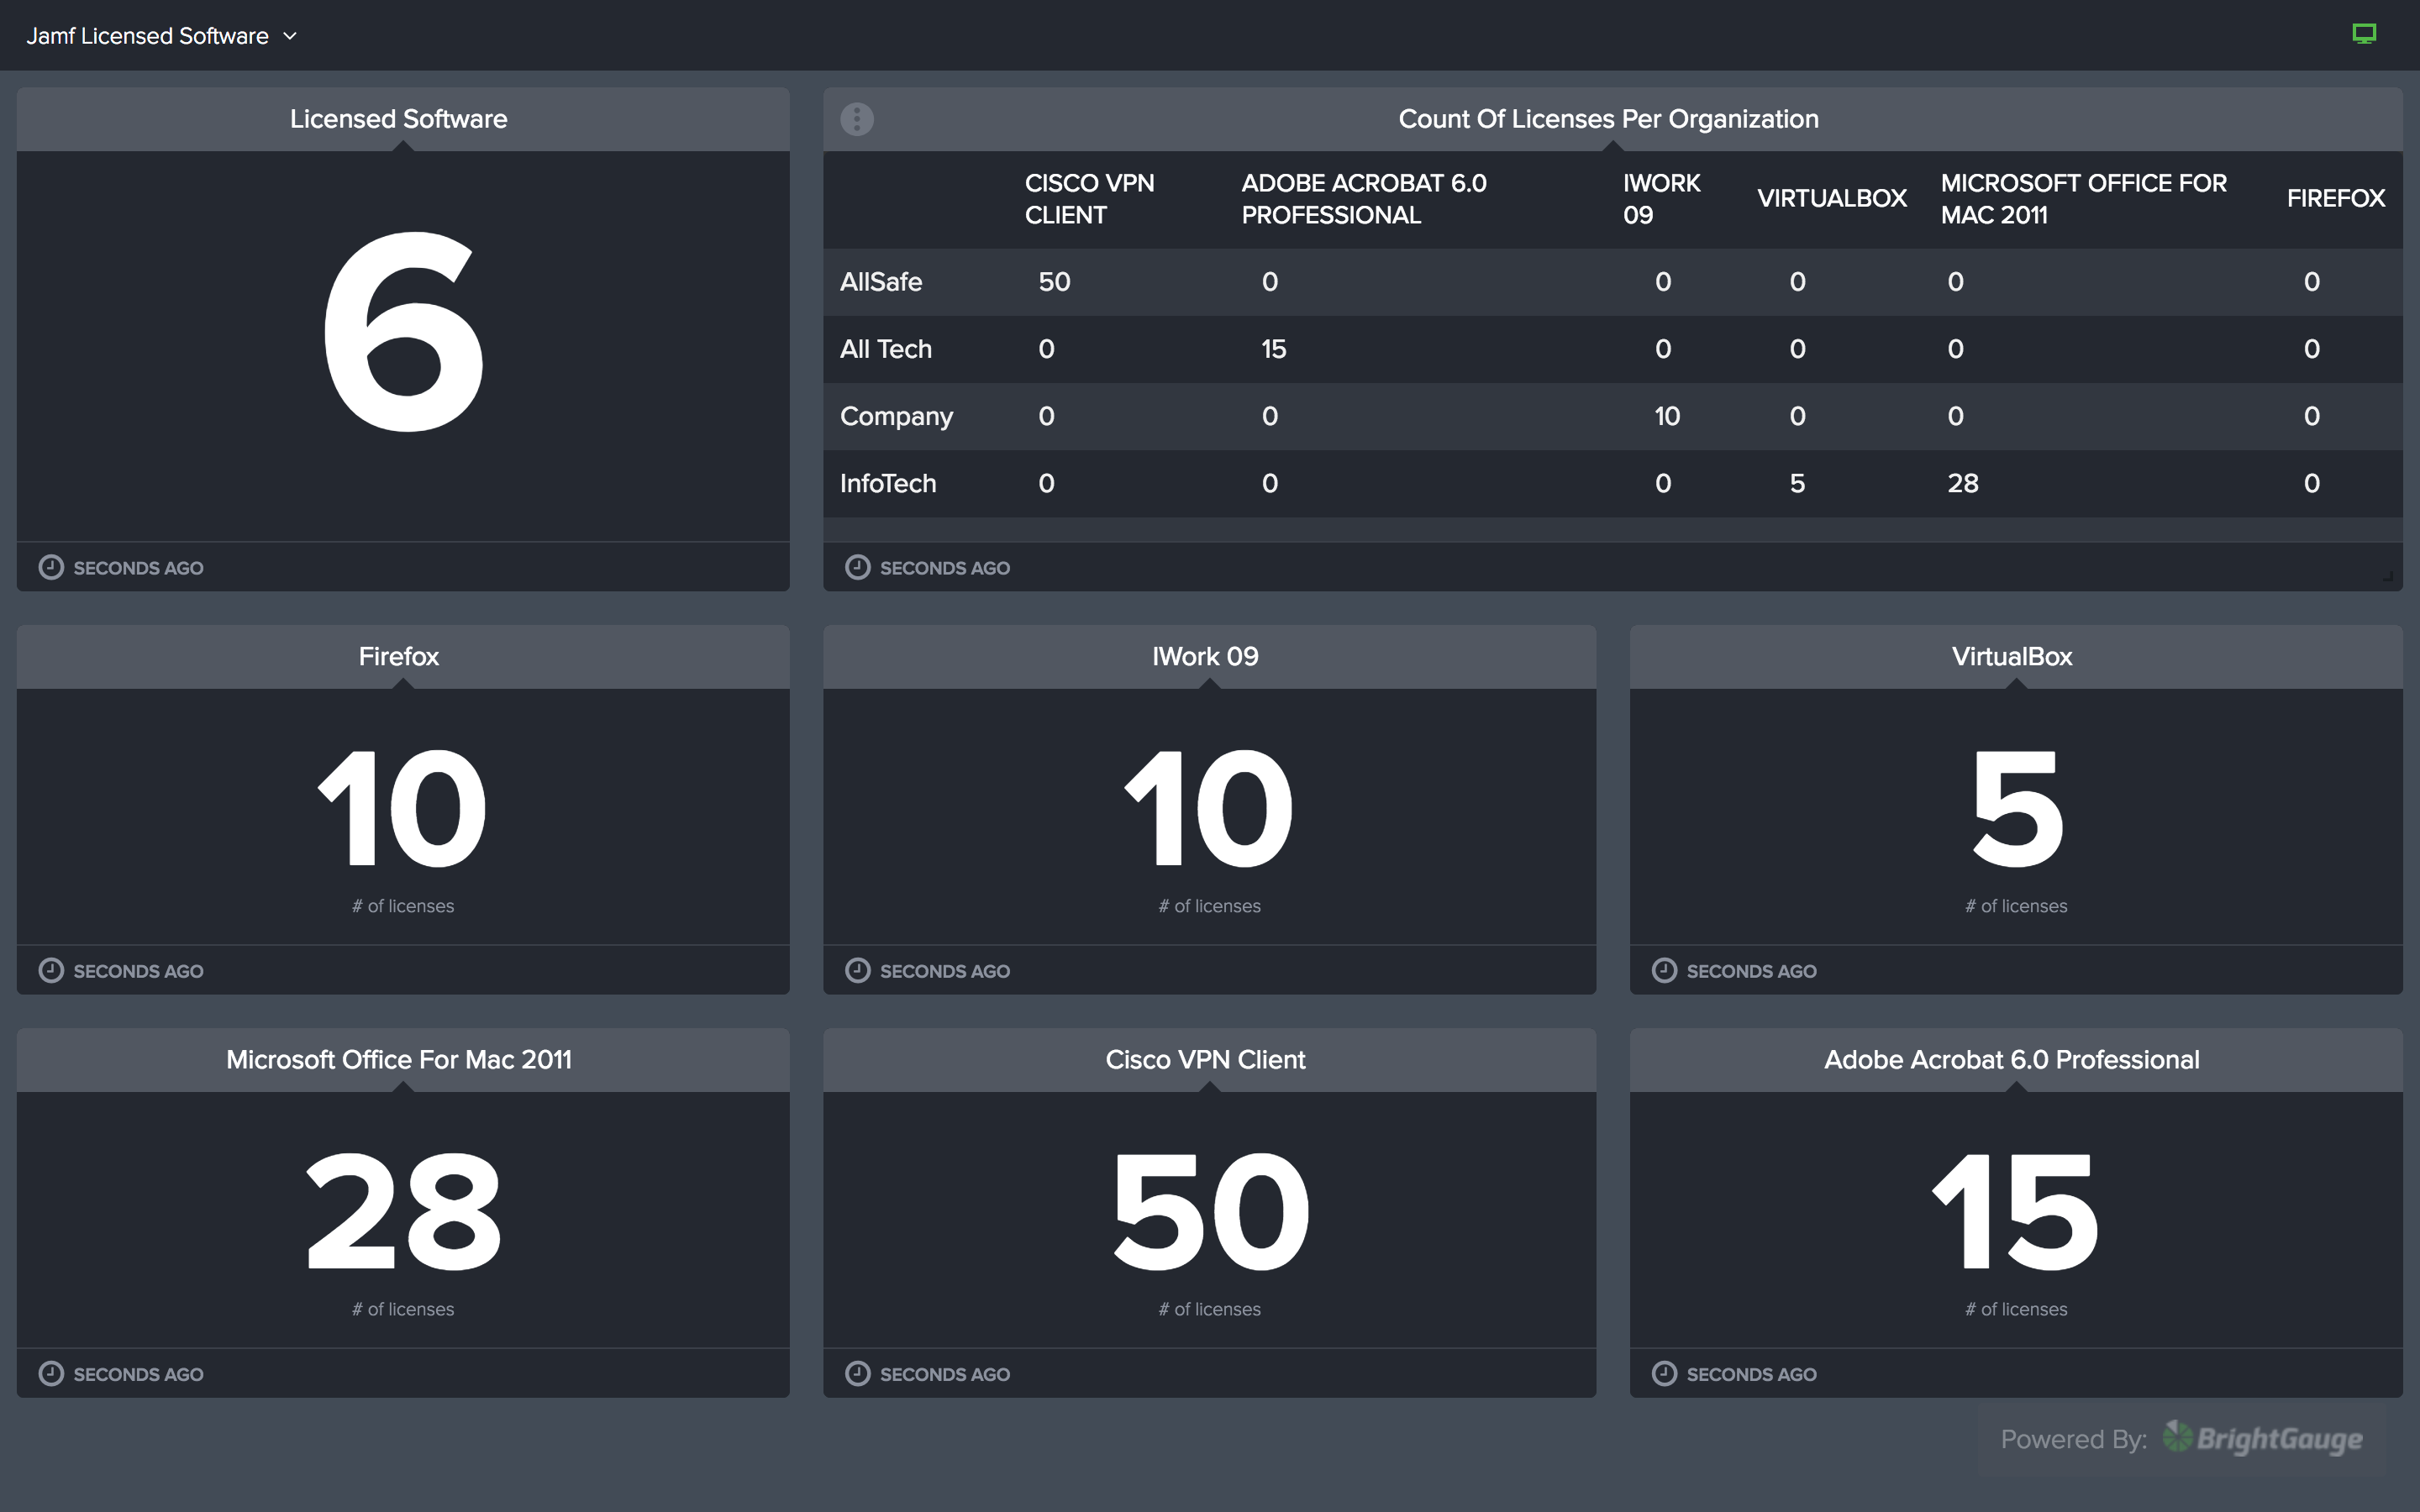This screenshot has width=2420, height=1512.
Task: Open the three-dot menu on Count Of Licenses gauge
Action: tap(857, 119)
